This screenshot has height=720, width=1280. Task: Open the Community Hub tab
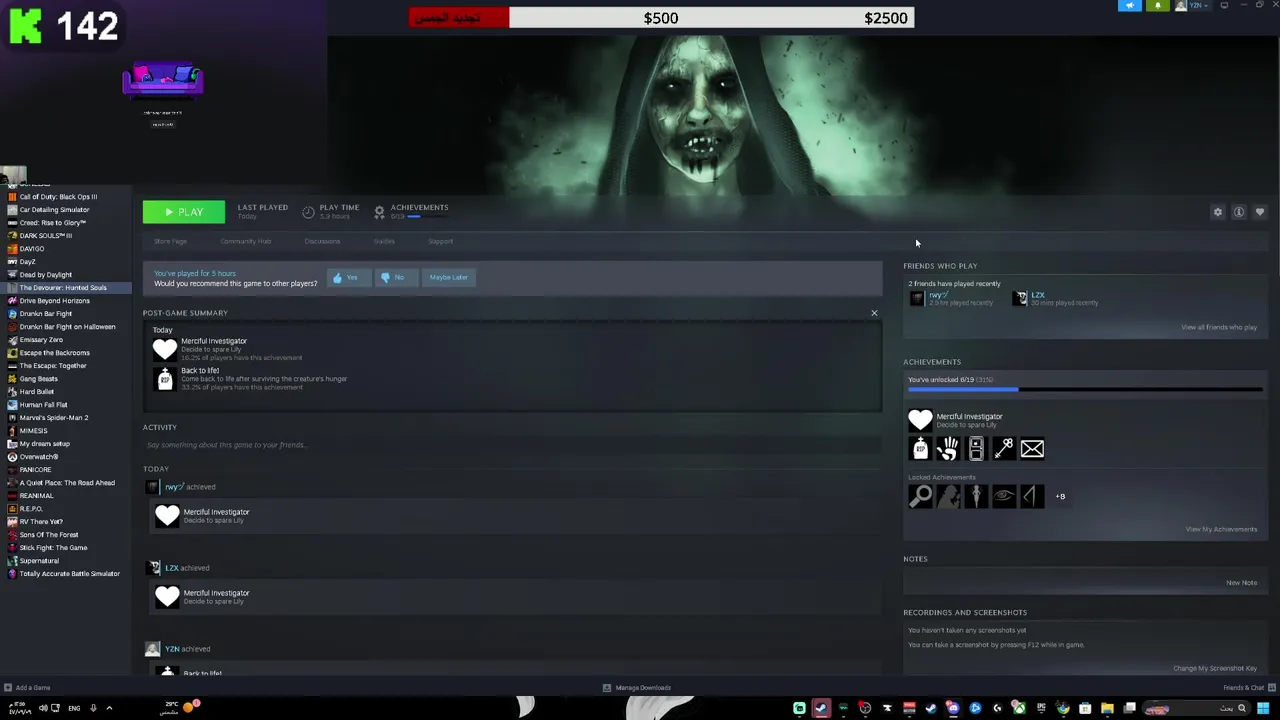pos(245,241)
